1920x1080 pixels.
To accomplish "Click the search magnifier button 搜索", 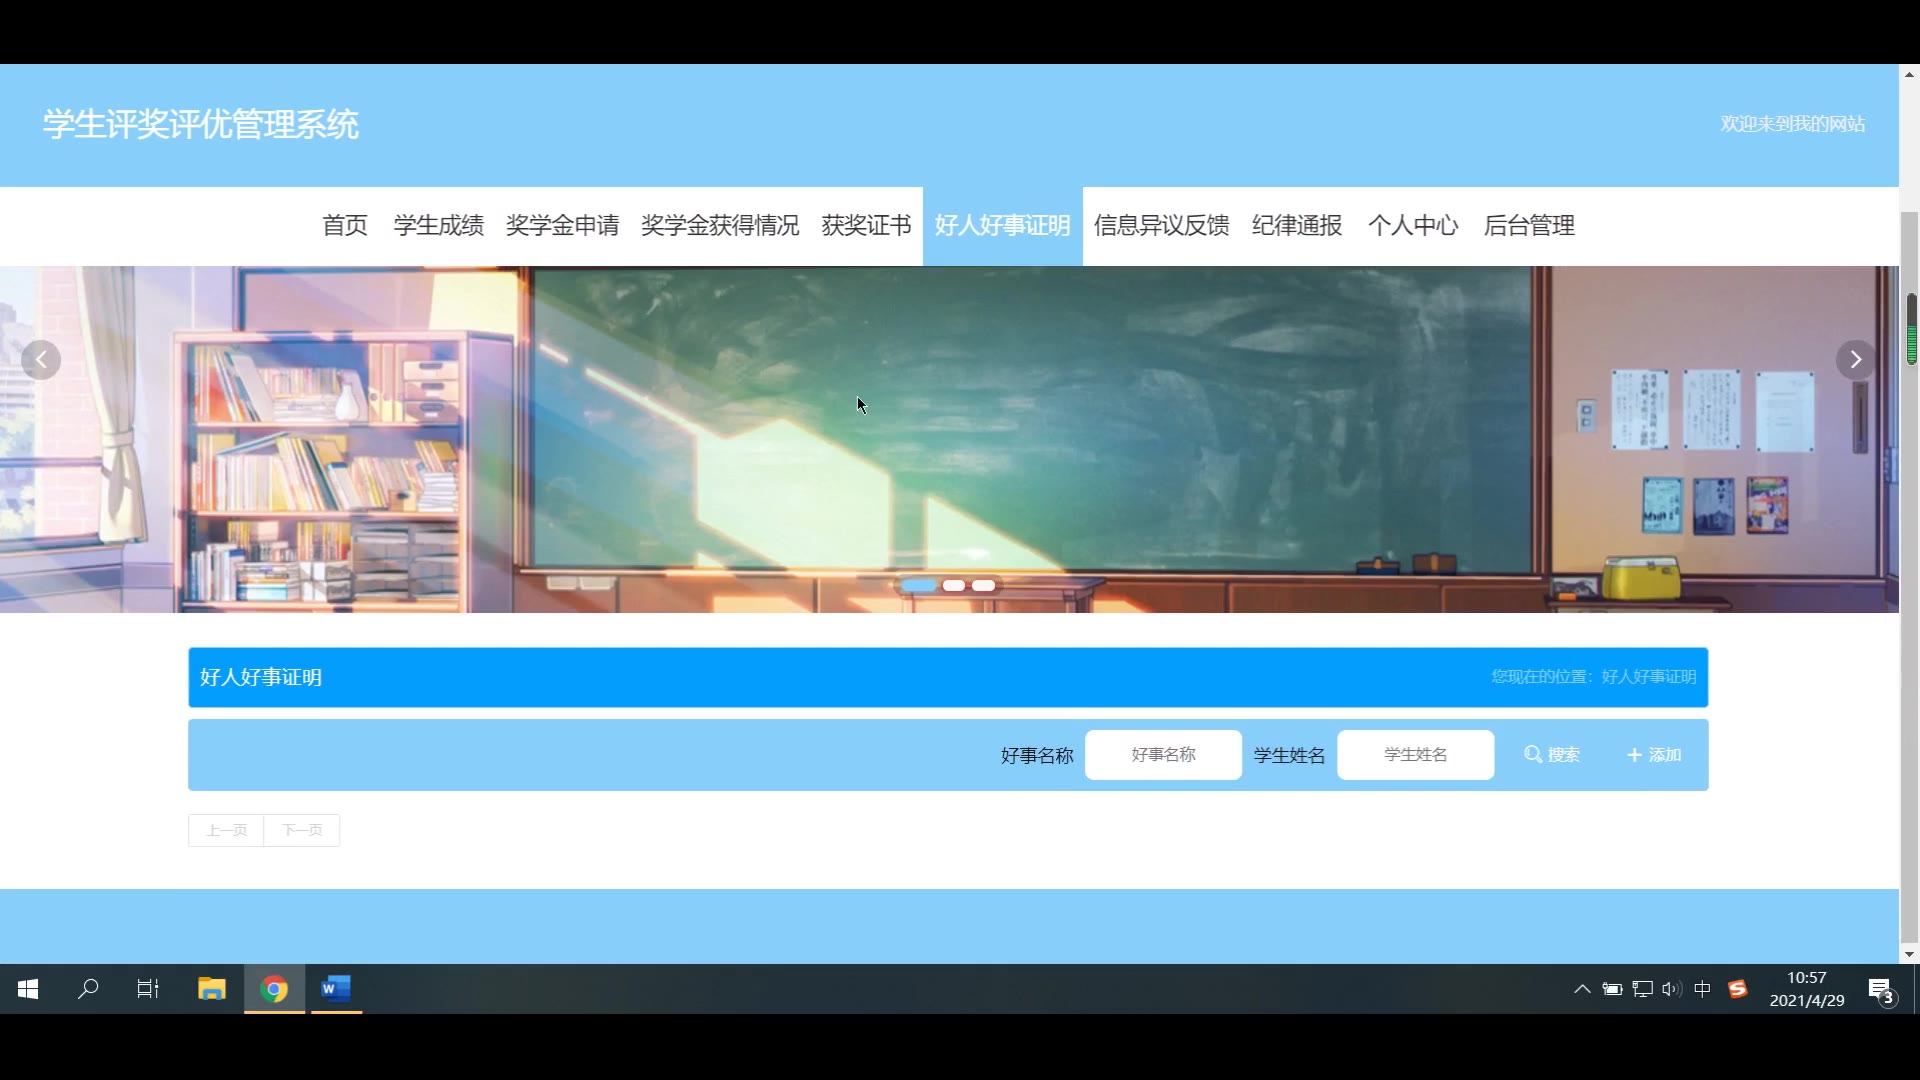I will 1552,755.
